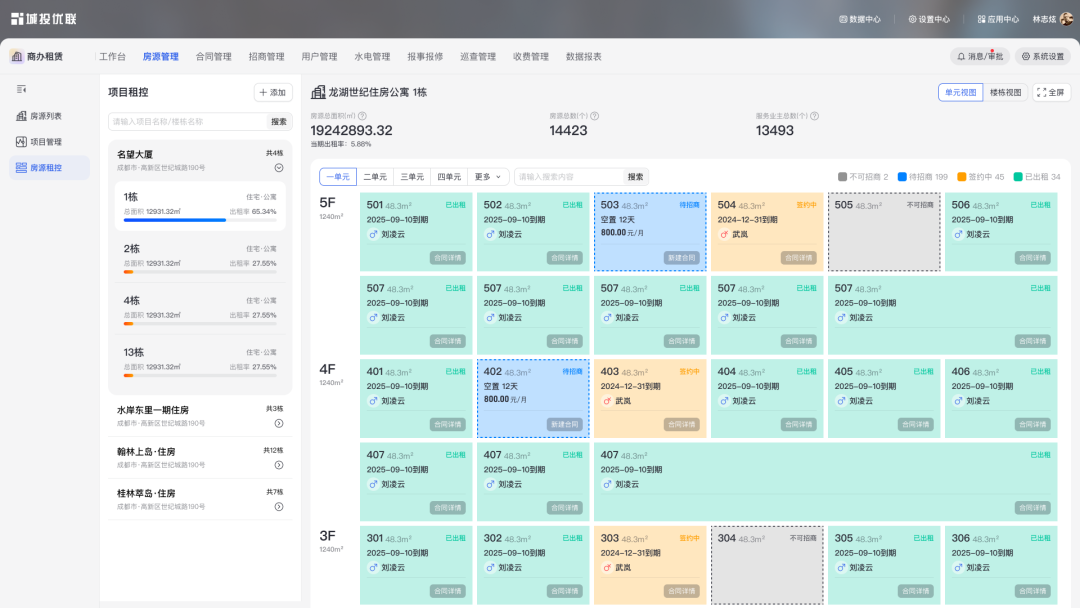This screenshot has width=1080, height=608.
Task: Select the 项目管理 sidebar icon
Action: (x=19, y=141)
